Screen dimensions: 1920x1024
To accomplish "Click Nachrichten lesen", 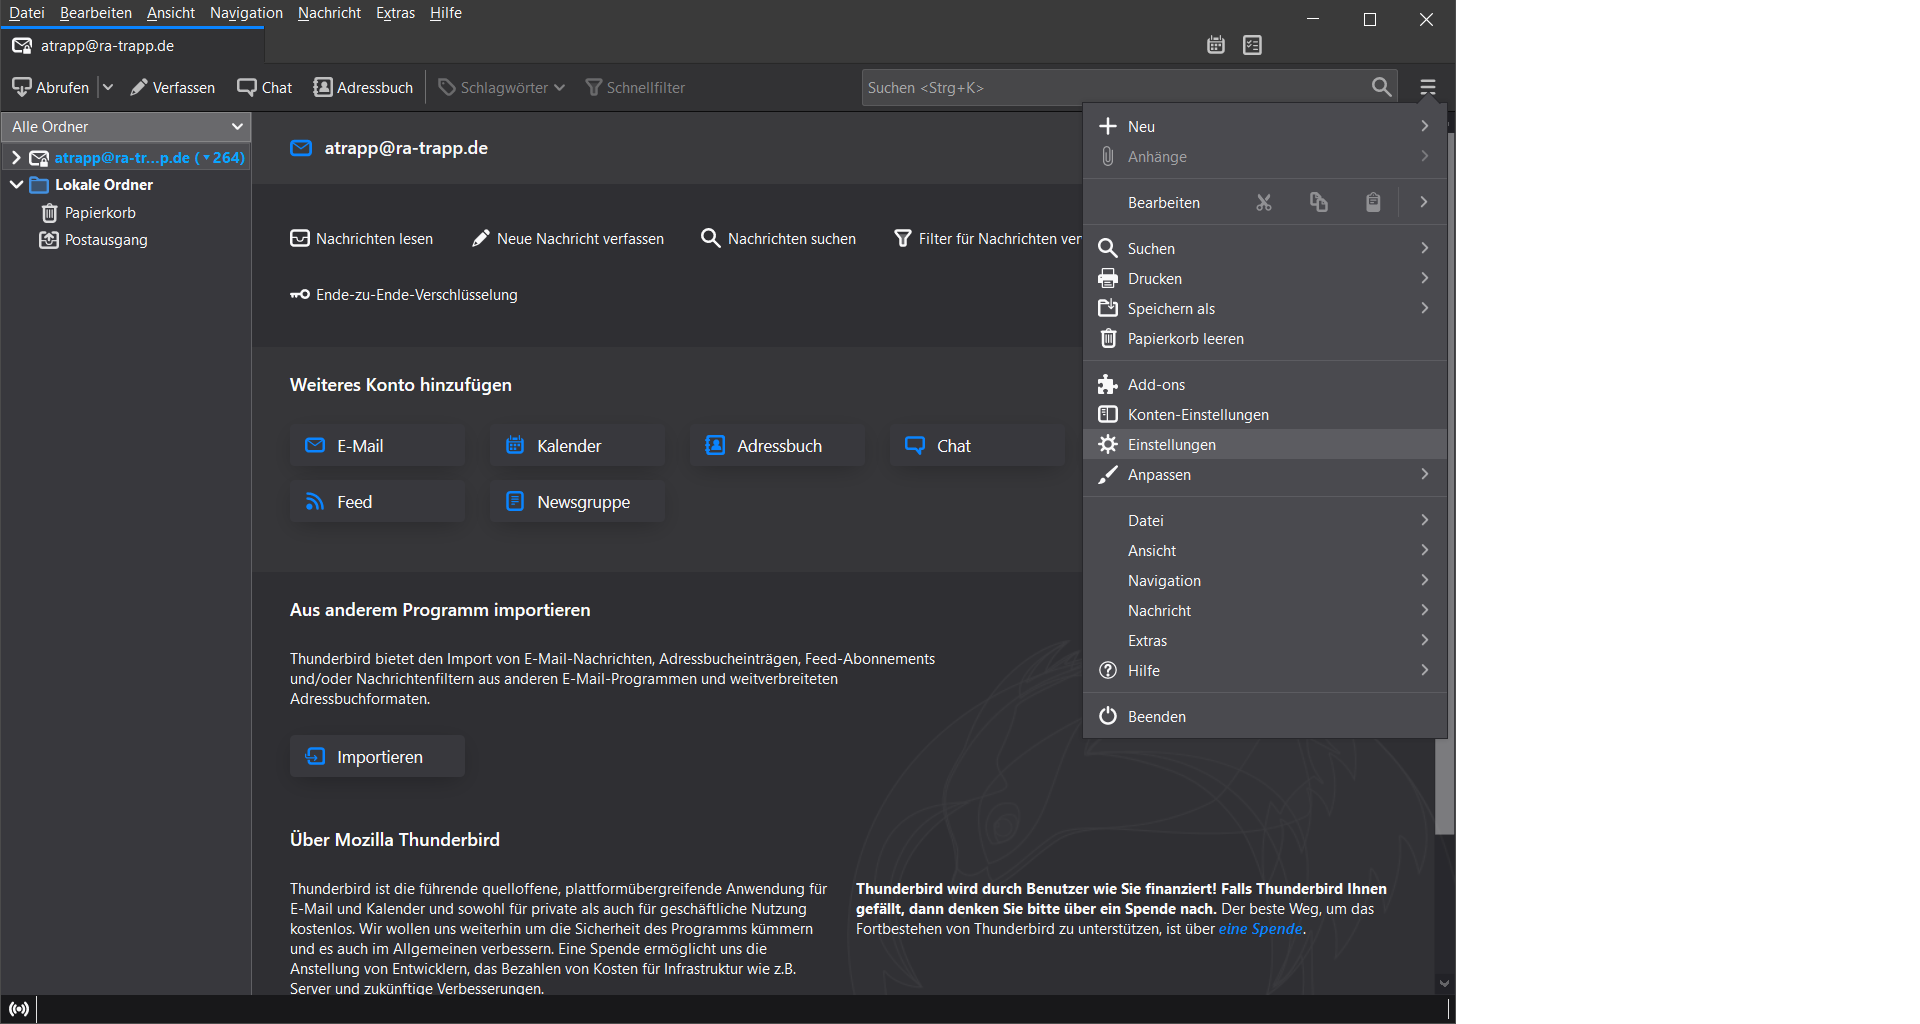I will [362, 238].
